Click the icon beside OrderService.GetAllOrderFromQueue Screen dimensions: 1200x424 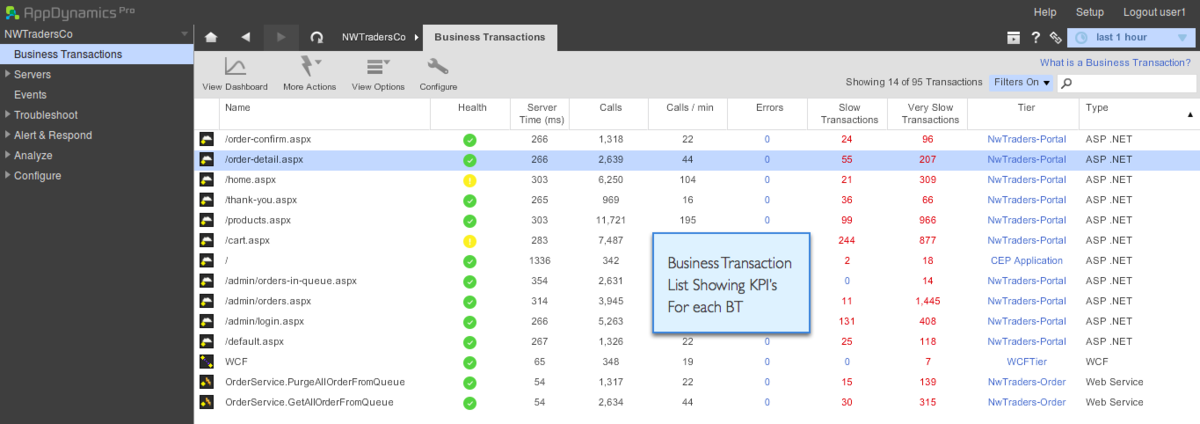click(207, 402)
